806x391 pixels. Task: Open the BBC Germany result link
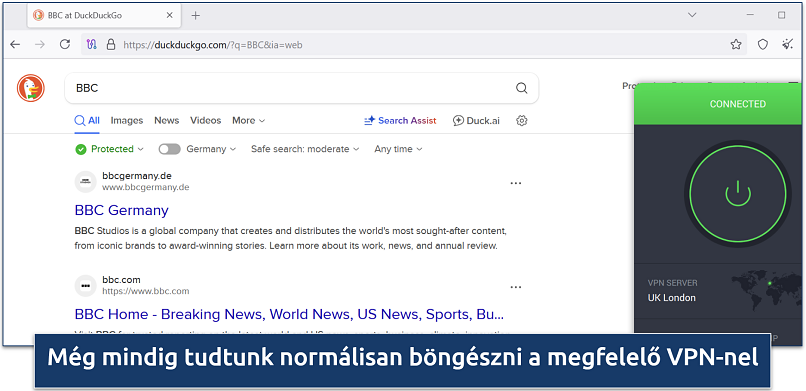[122, 210]
